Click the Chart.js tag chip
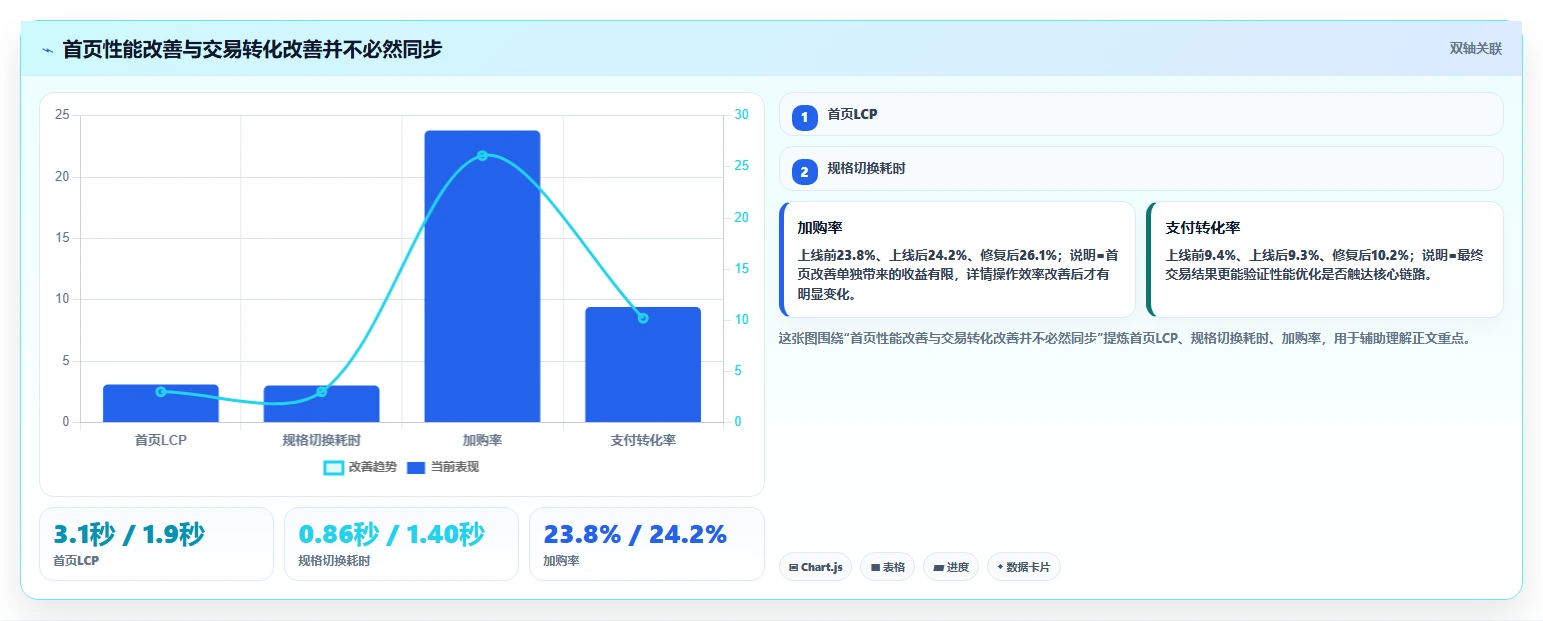This screenshot has width=1543, height=621. click(x=815, y=567)
